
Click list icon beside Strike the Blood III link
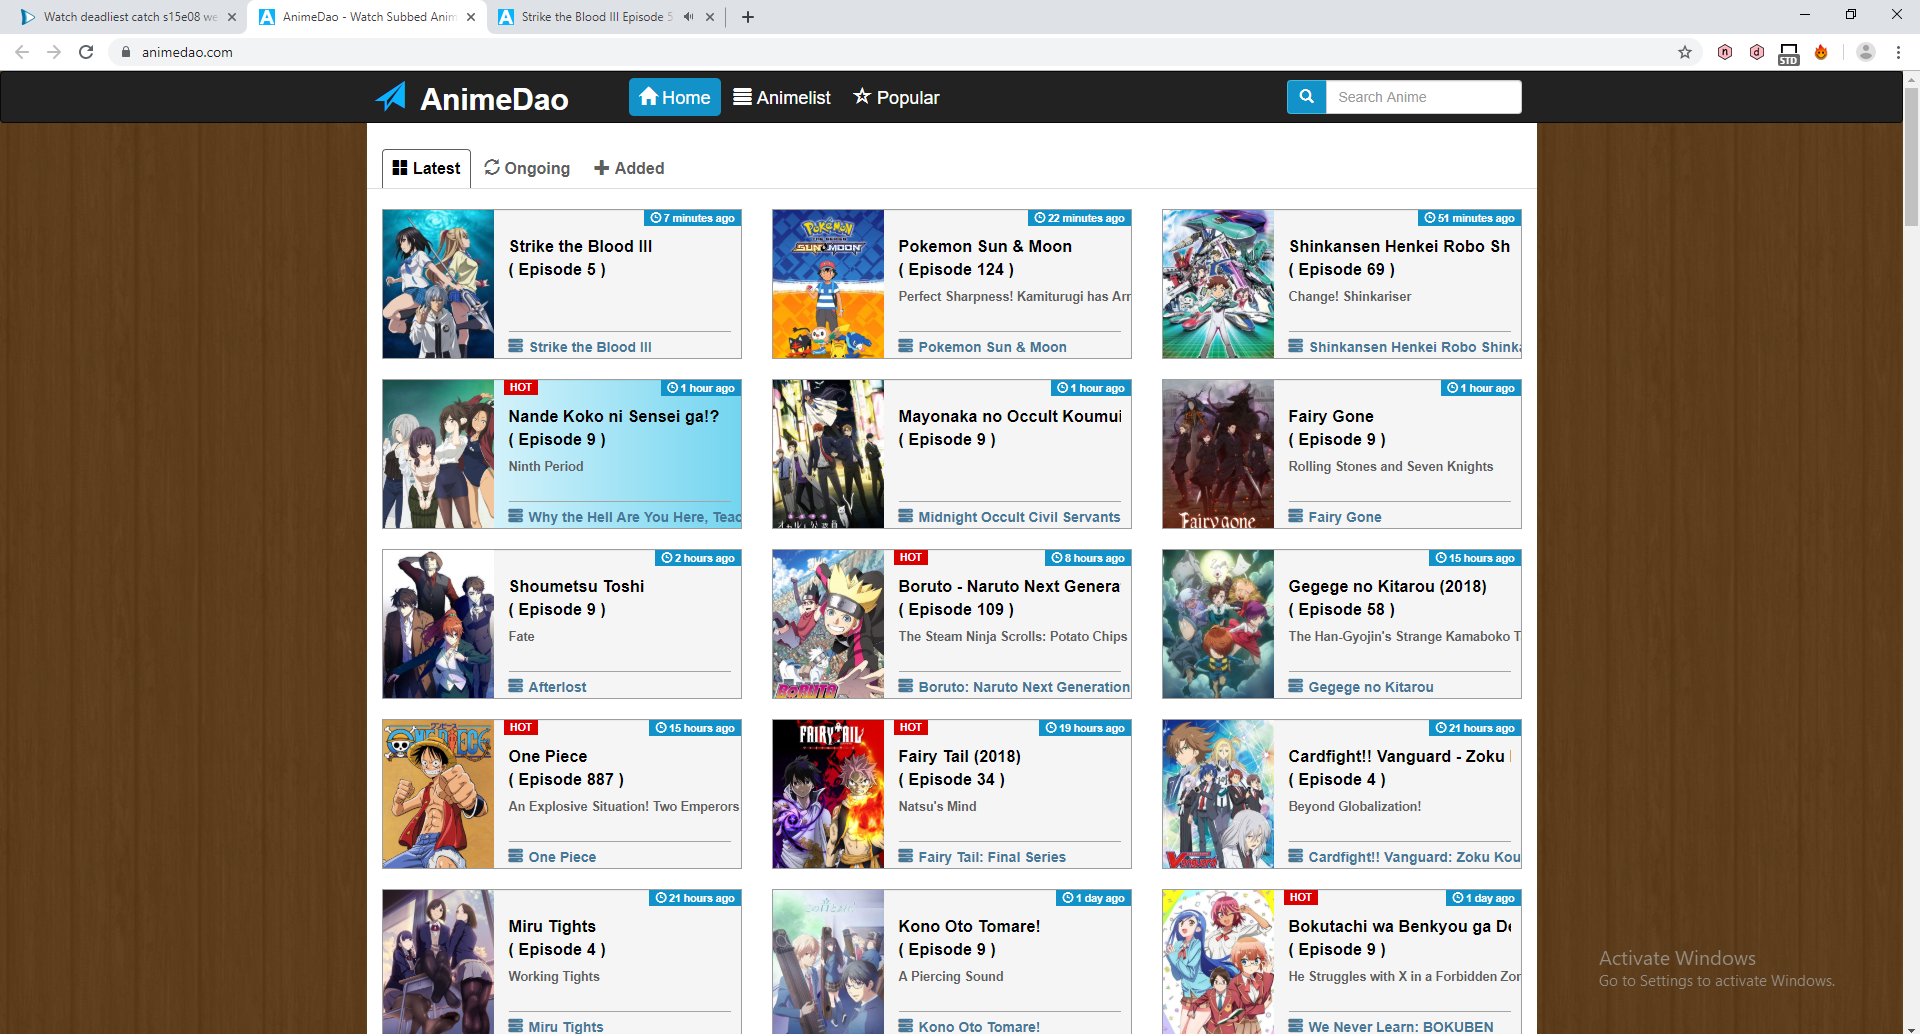click(516, 346)
